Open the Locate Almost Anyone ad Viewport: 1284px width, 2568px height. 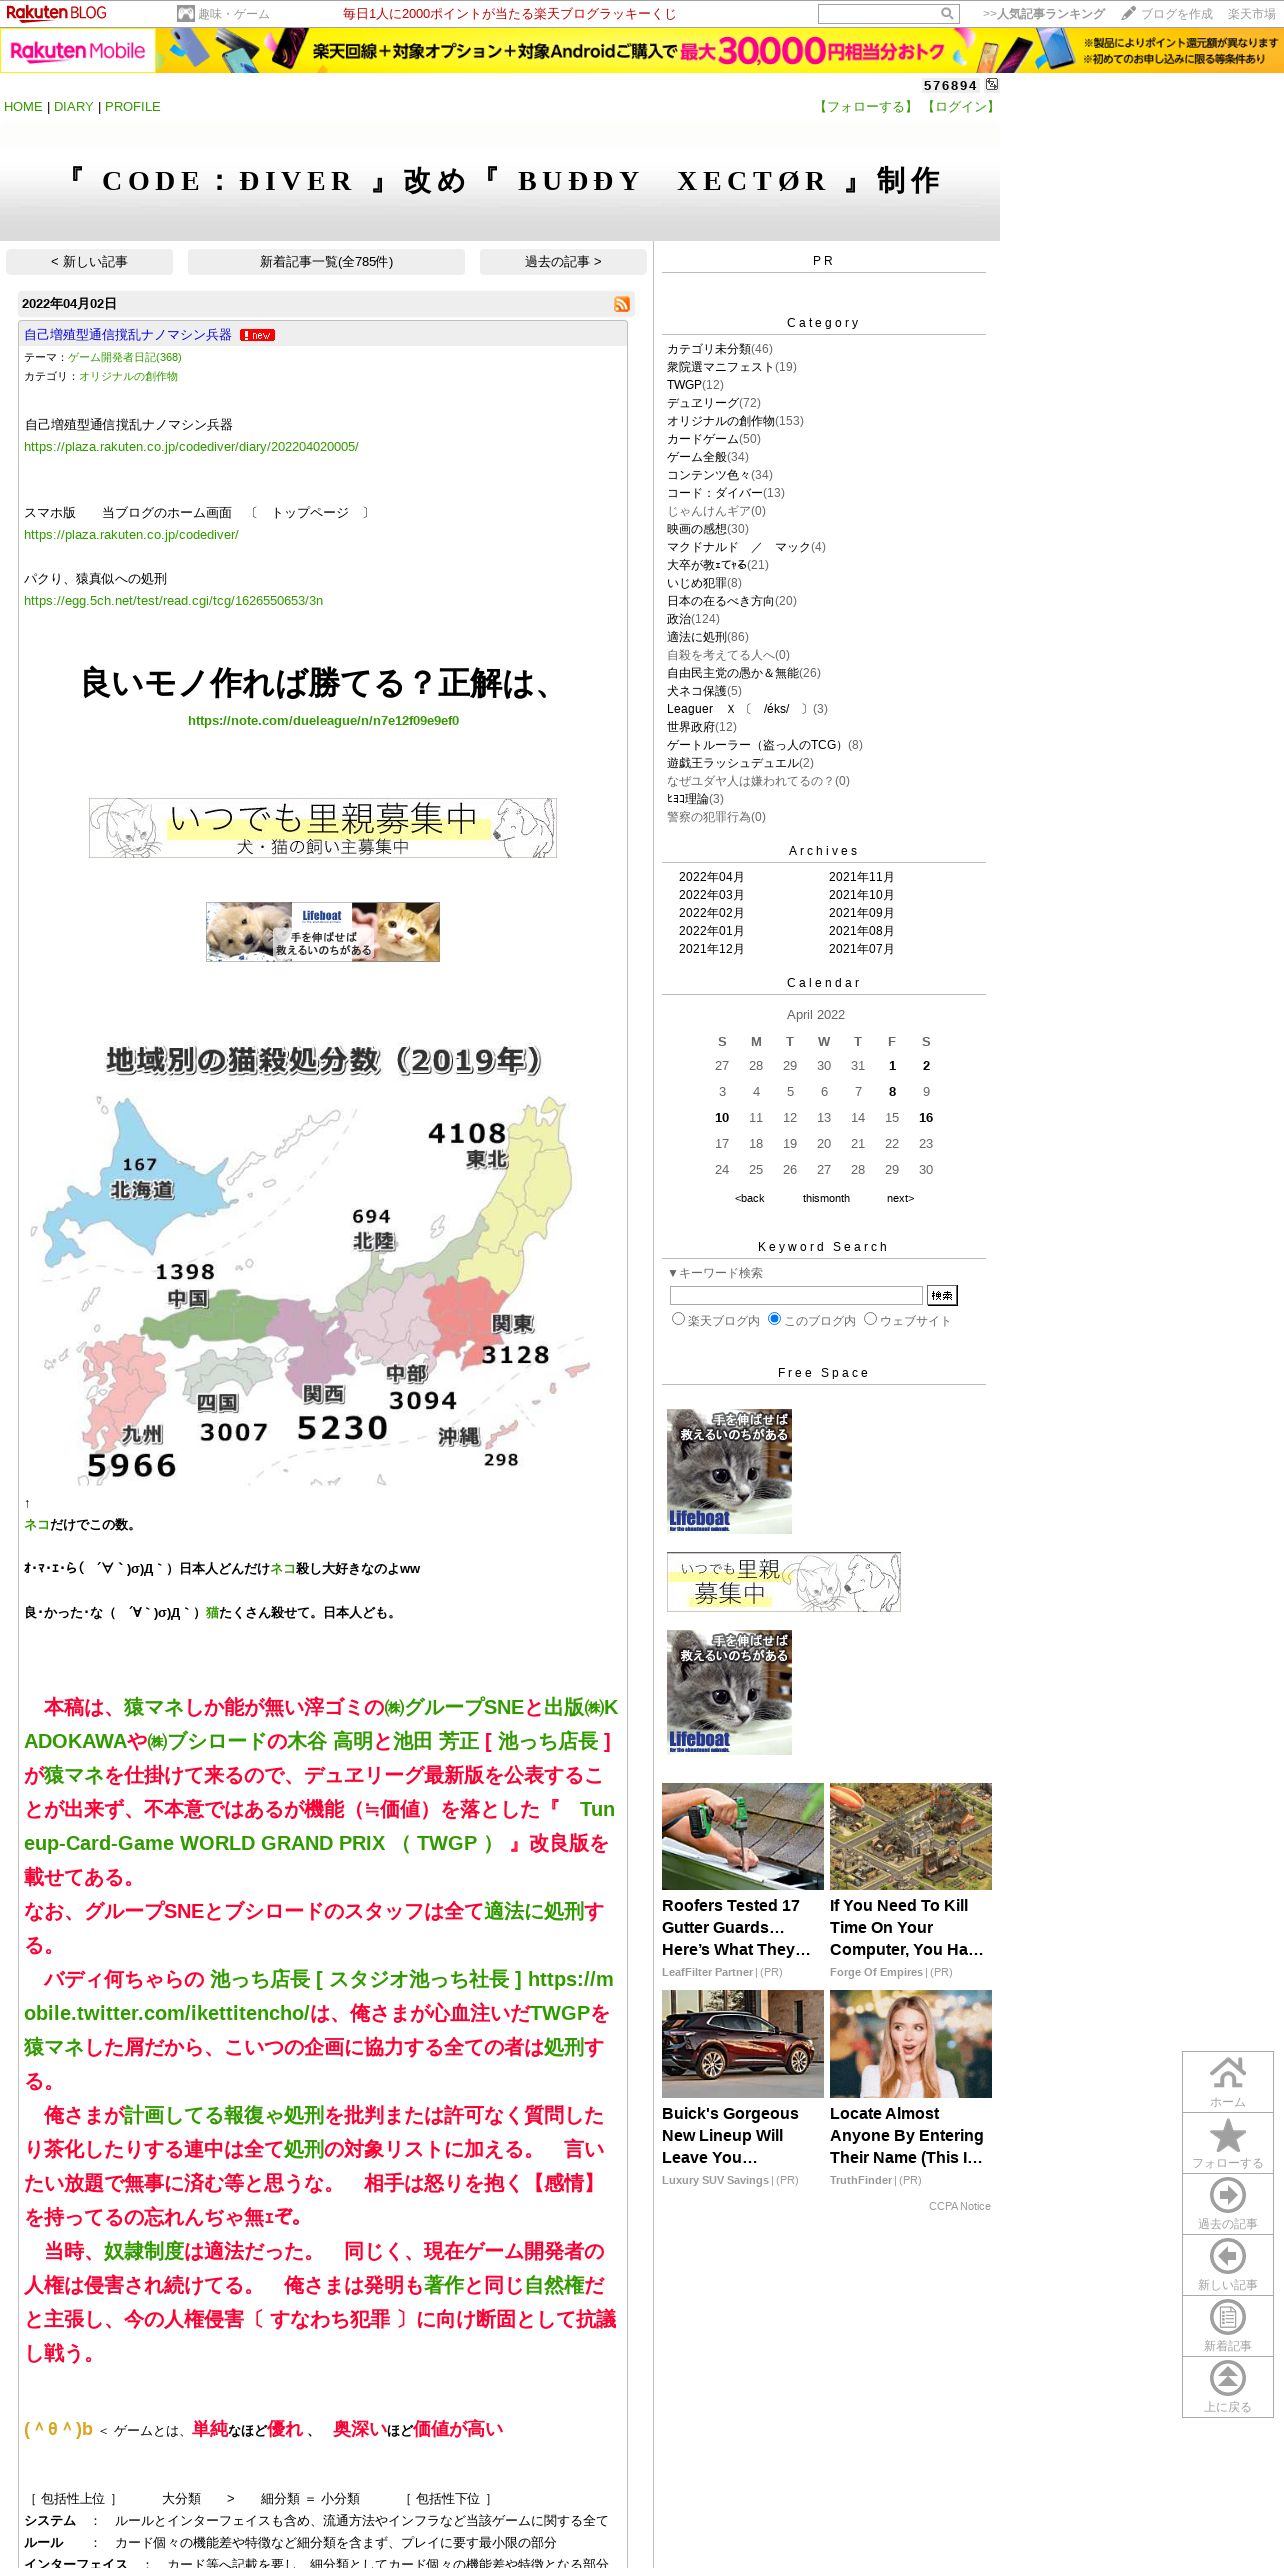coord(910,2088)
